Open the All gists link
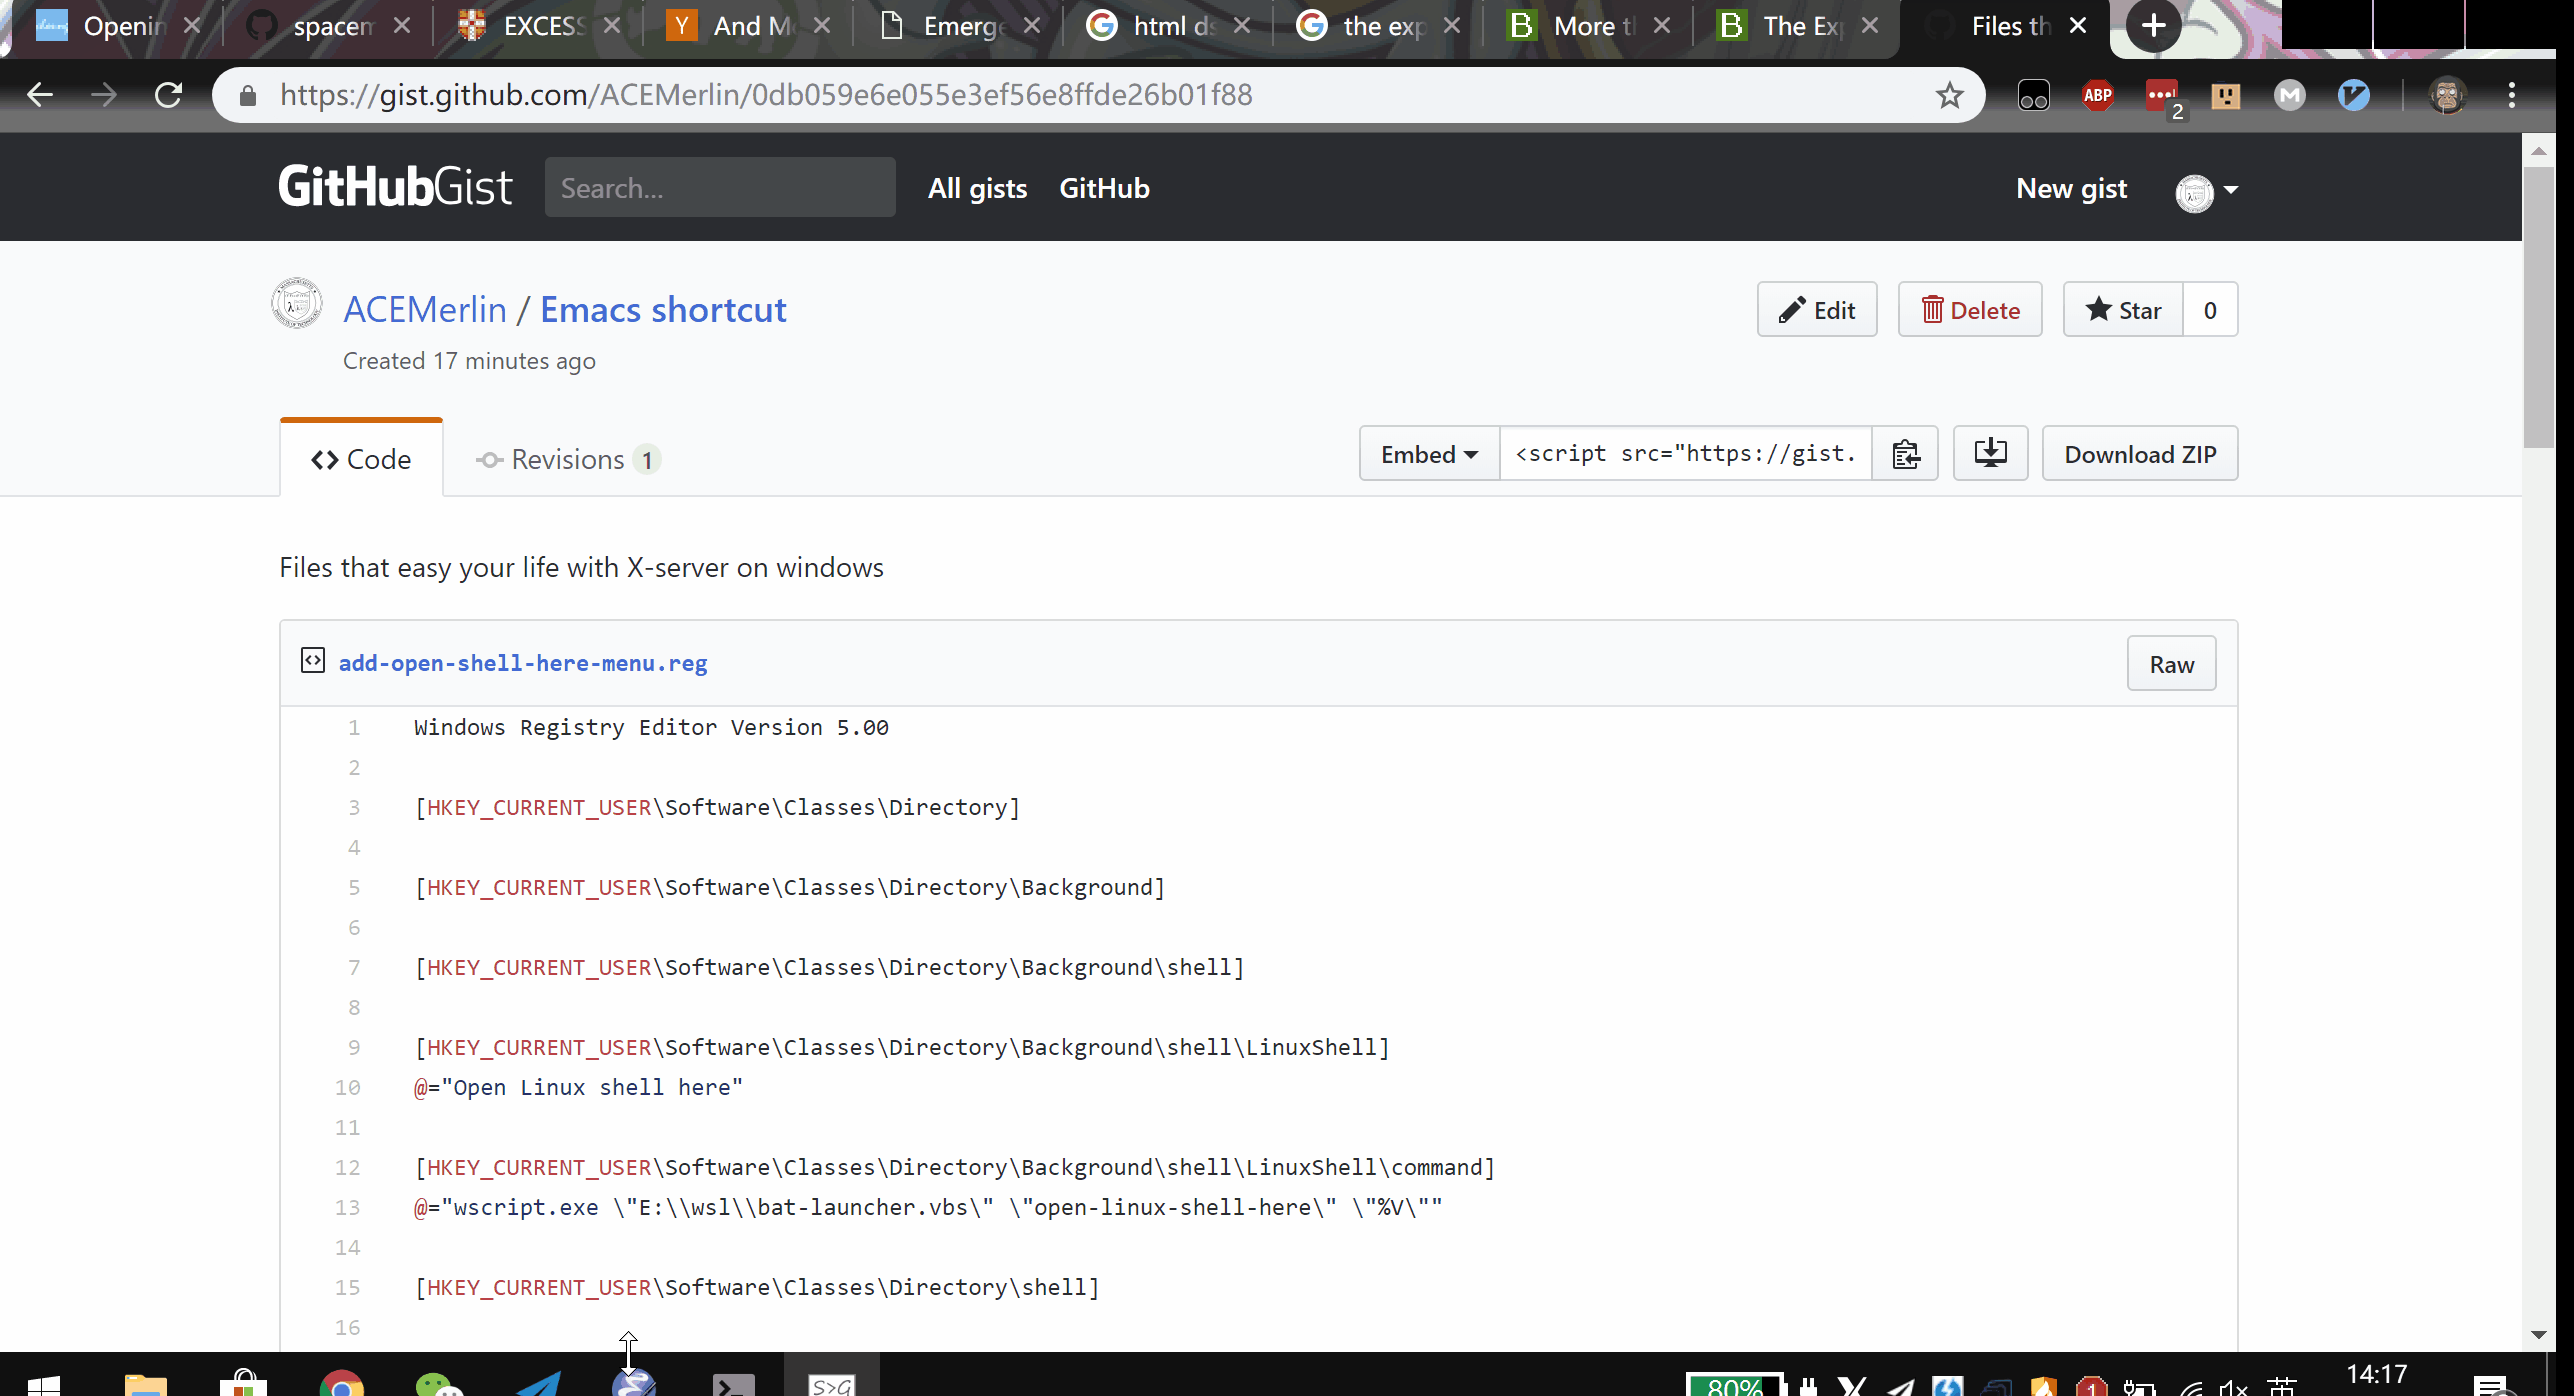The width and height of the screenshot is (2574, 1396). click(x=977, y=188)
